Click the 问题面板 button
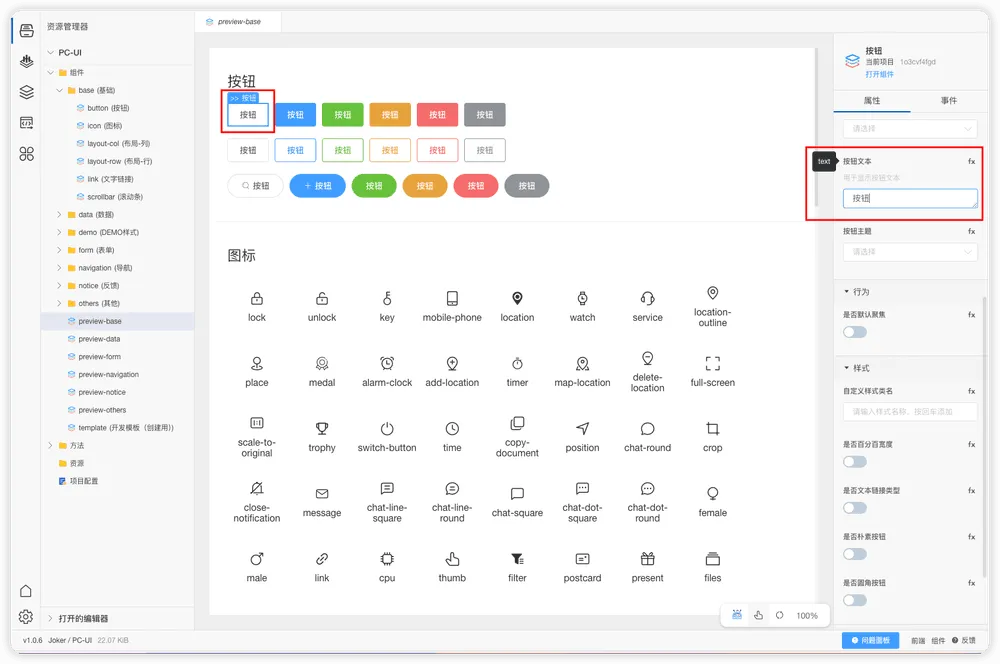Screen dimensions: 1000x664 tap(869, 639)
